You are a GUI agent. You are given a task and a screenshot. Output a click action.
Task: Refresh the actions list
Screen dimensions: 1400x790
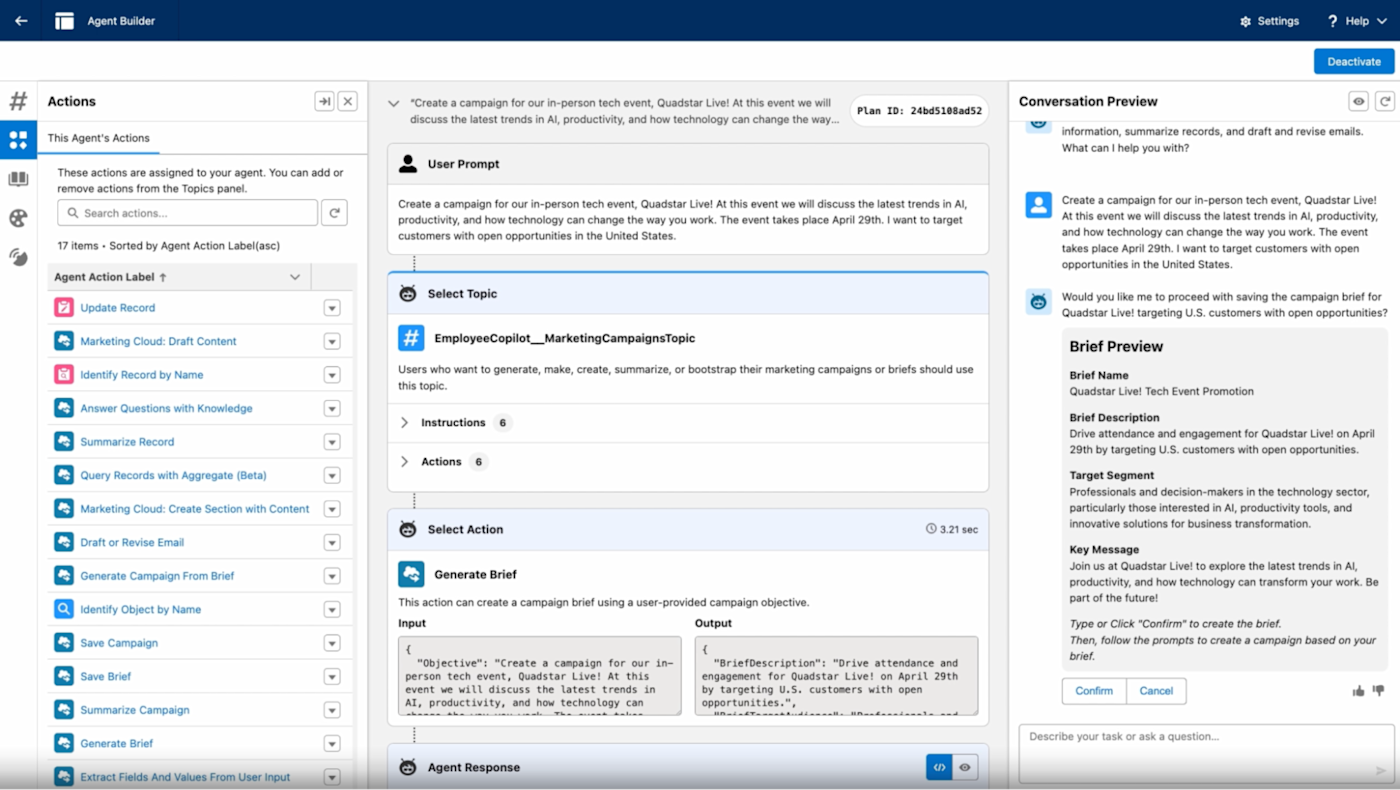[335, 213]
